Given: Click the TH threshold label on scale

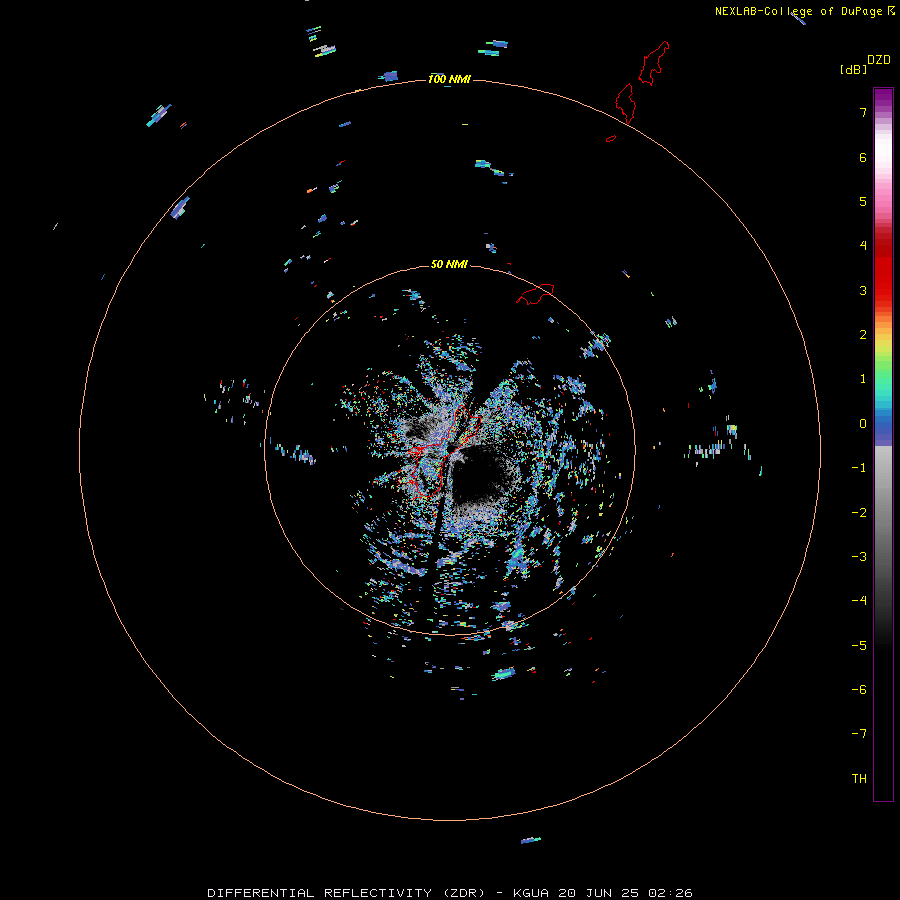Looking at the screenshot, I should coord(859,779).
